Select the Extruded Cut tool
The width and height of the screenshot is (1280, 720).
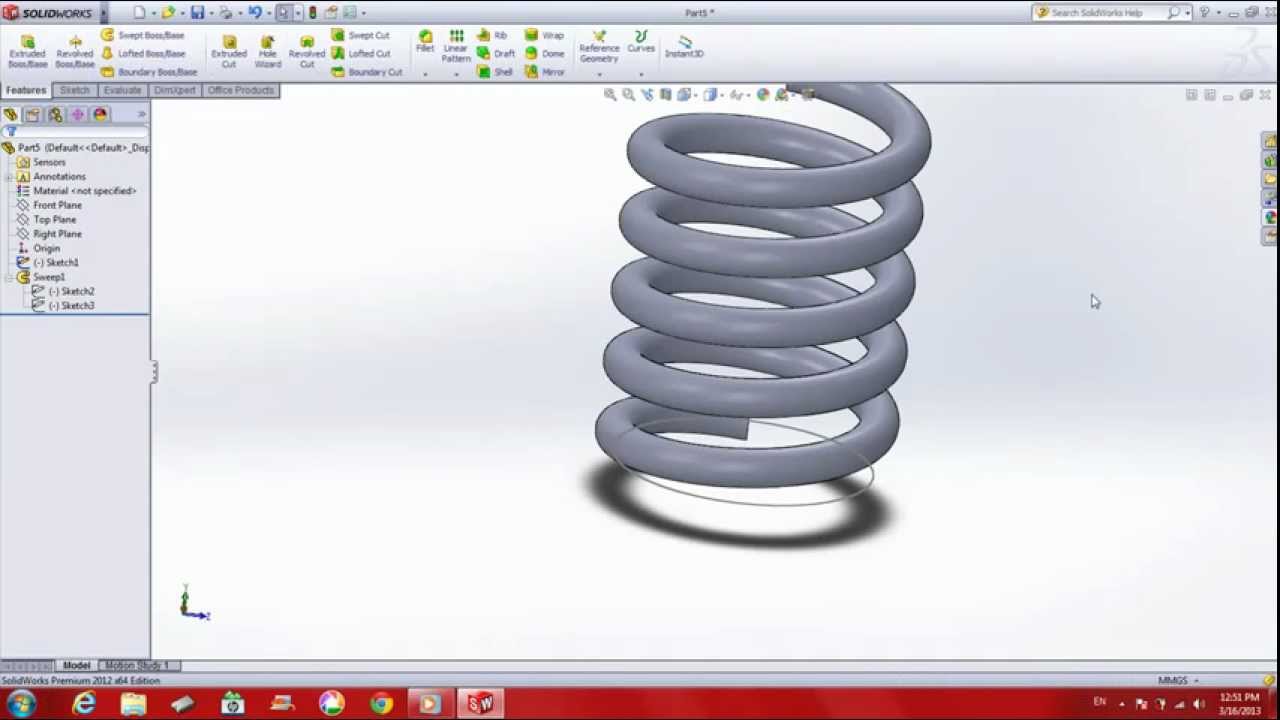(x=229, y=51)
